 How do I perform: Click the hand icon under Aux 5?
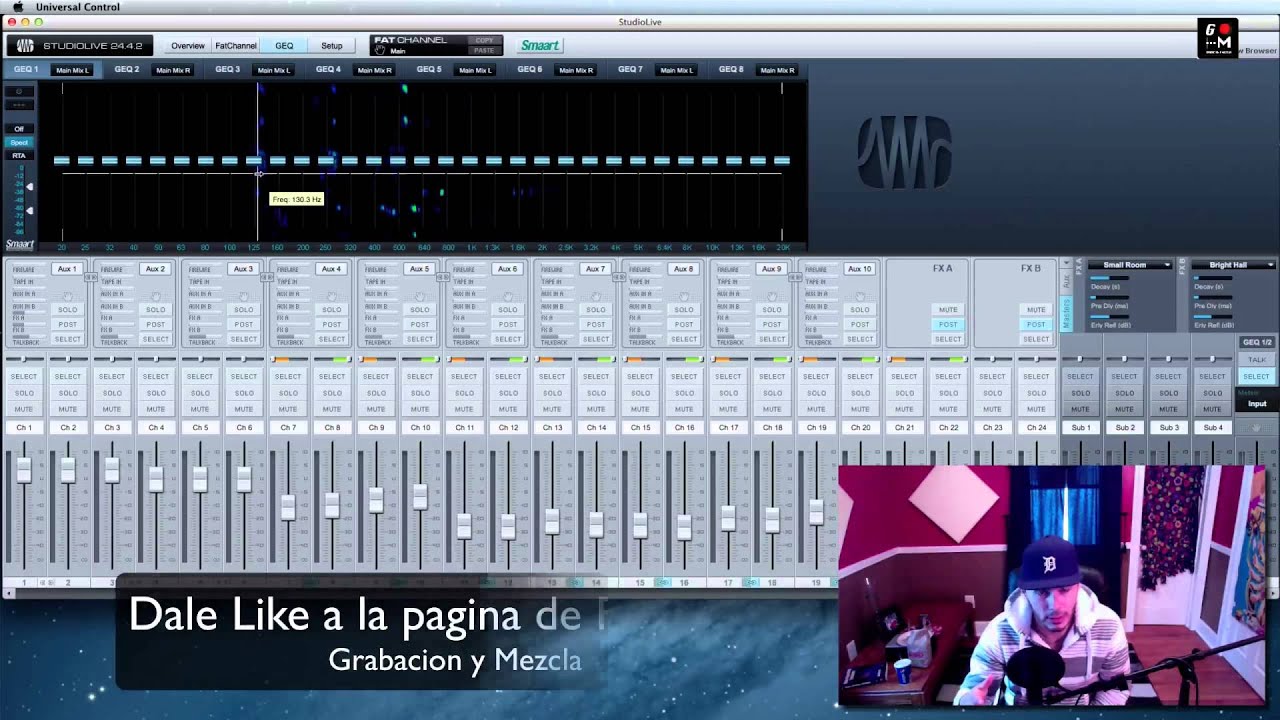[420, 296]
